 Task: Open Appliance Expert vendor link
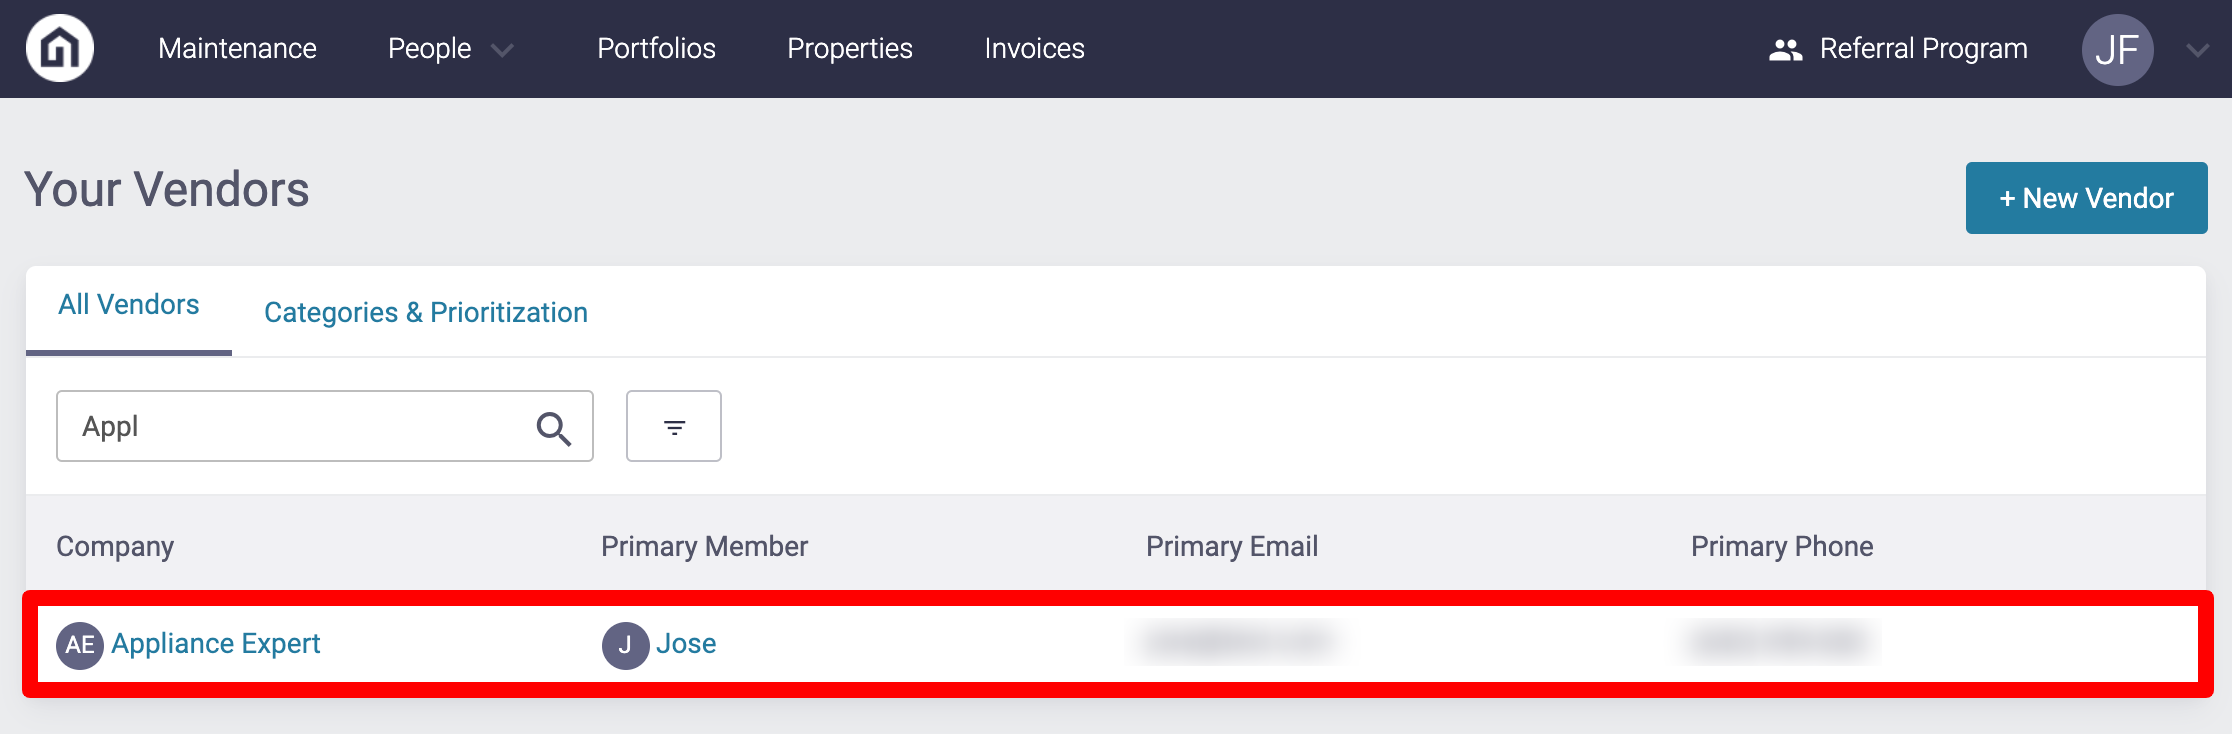(216, 643)
